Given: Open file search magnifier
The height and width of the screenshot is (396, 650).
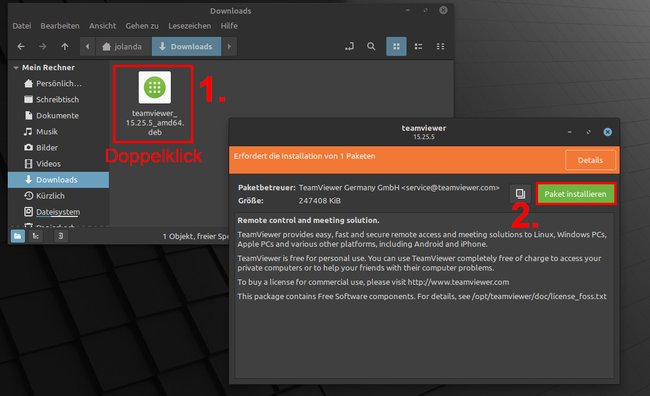Looking at the screenshot, I should 371,46.
